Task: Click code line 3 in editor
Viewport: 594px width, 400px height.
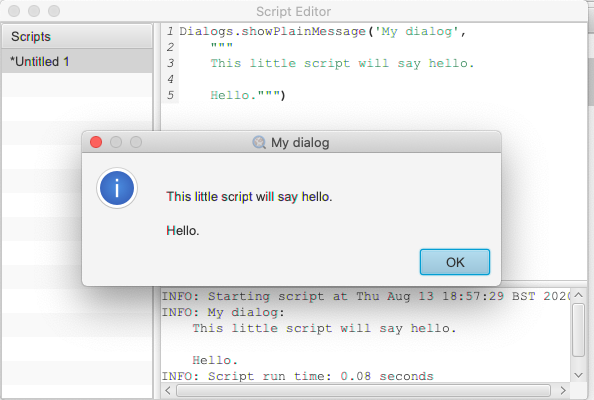Action: (342, 63)
